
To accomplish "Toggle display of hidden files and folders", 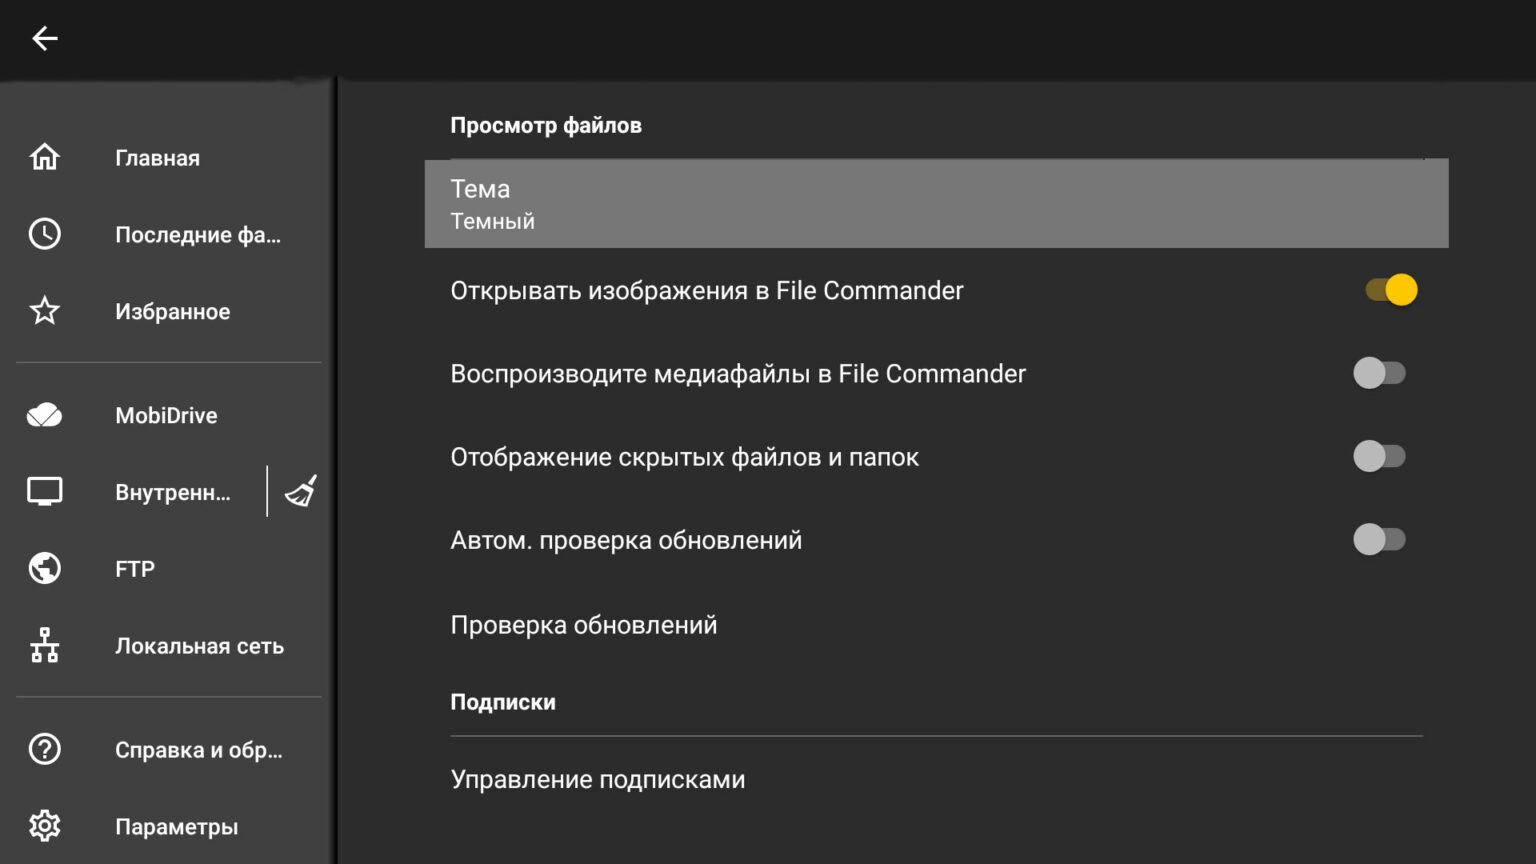I will [x=1379, y=456].
